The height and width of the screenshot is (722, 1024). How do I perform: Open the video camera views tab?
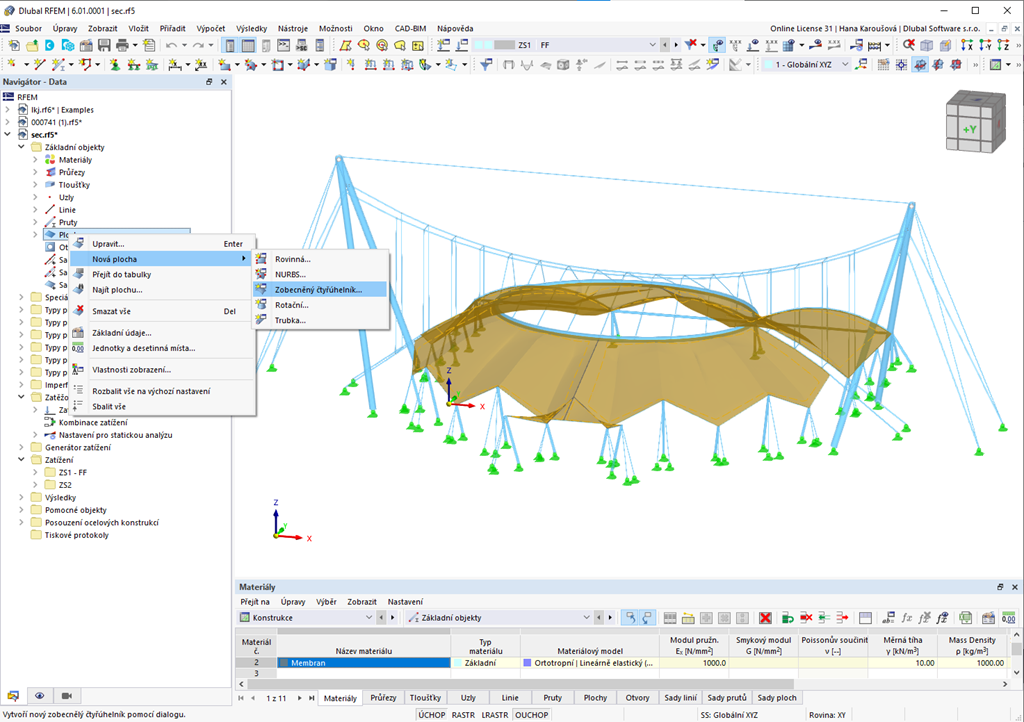coord(67,695)
